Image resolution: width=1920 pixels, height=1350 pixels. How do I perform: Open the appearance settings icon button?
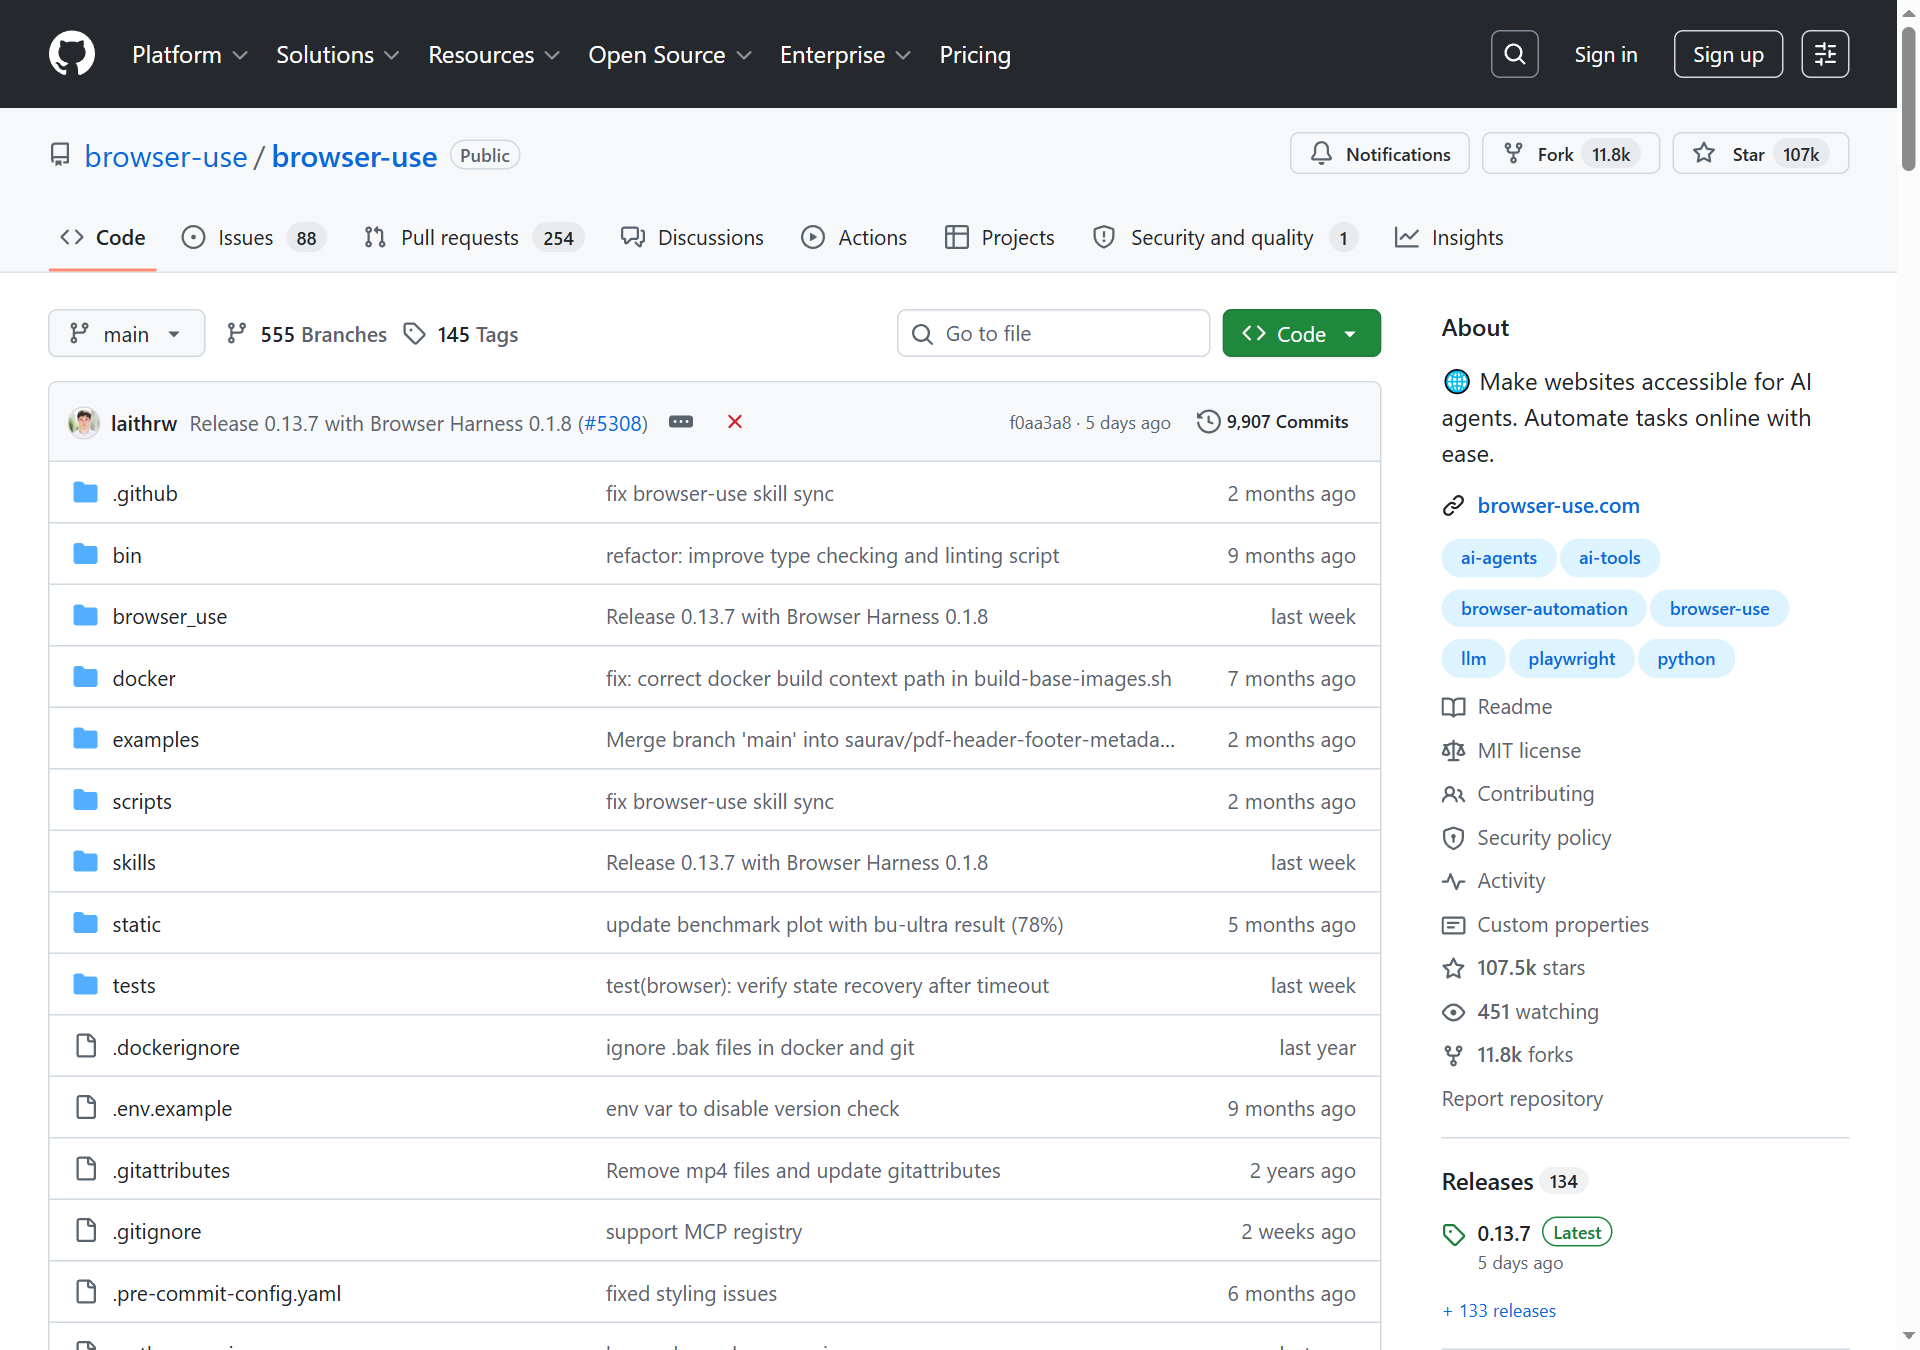point(1825,54)
